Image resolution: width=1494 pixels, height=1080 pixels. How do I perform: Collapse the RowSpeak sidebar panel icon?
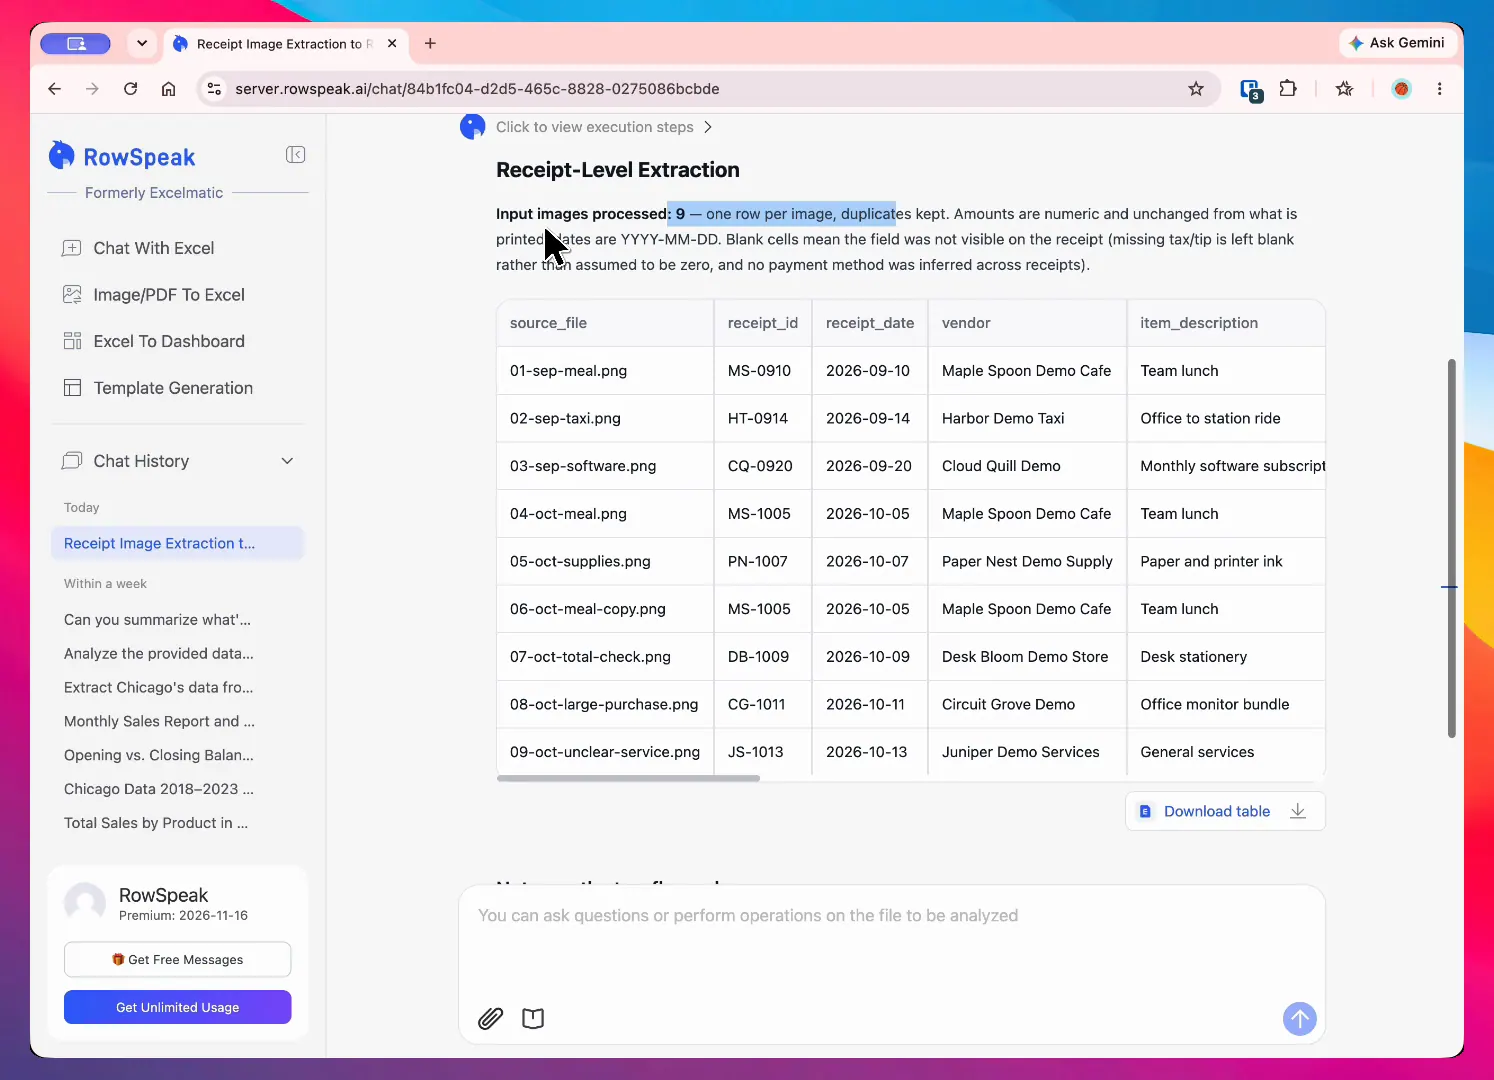pos(295,154)
